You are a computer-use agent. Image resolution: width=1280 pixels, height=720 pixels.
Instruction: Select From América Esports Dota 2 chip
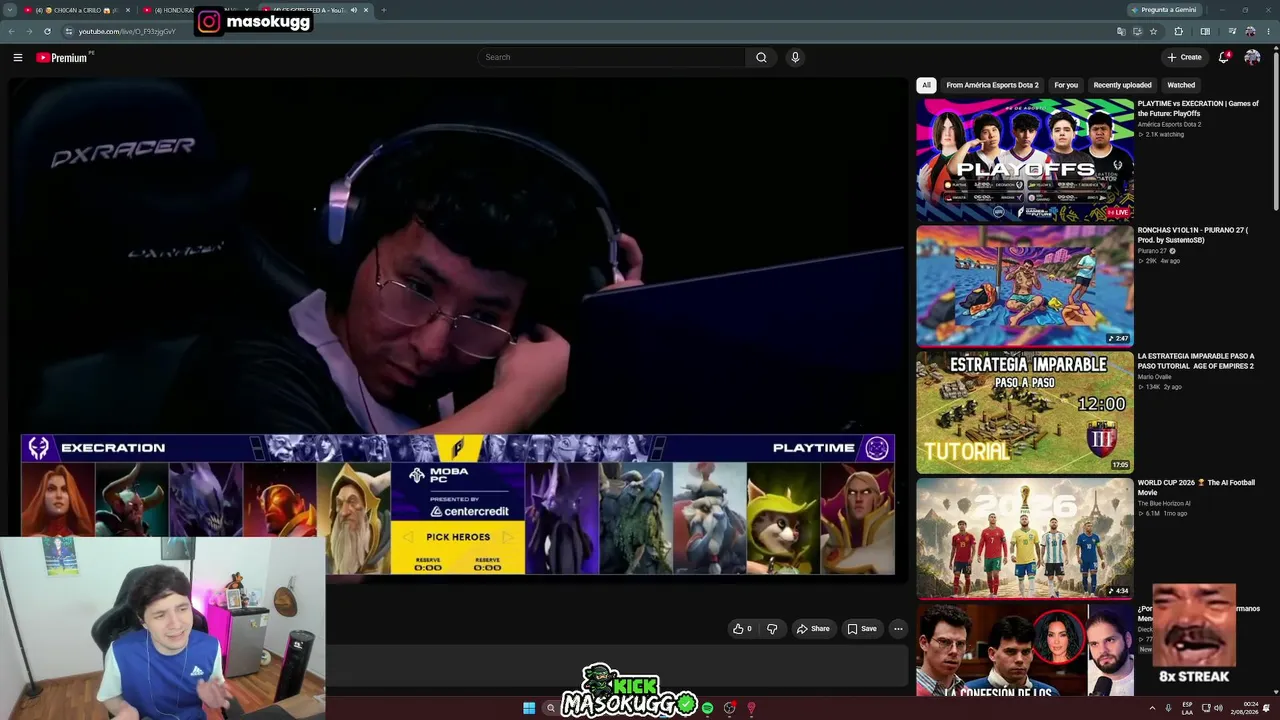(992, 85)
